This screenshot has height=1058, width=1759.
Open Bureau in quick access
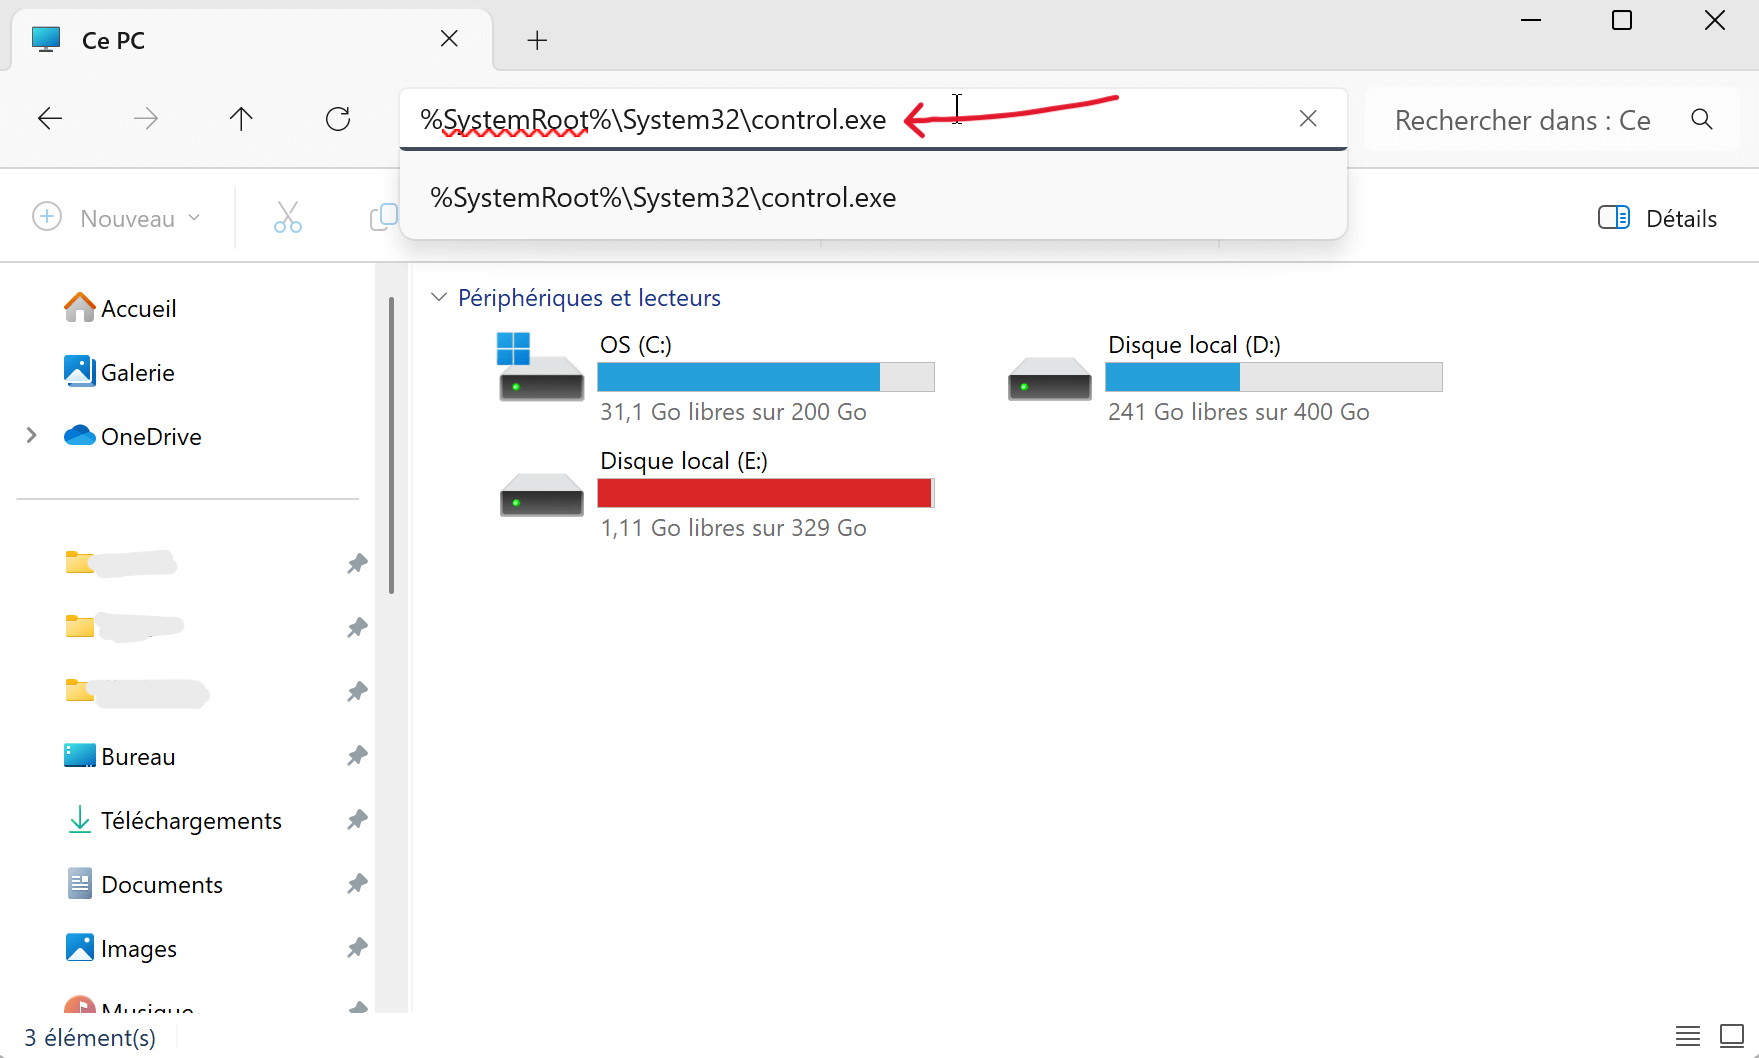(120, 756)
